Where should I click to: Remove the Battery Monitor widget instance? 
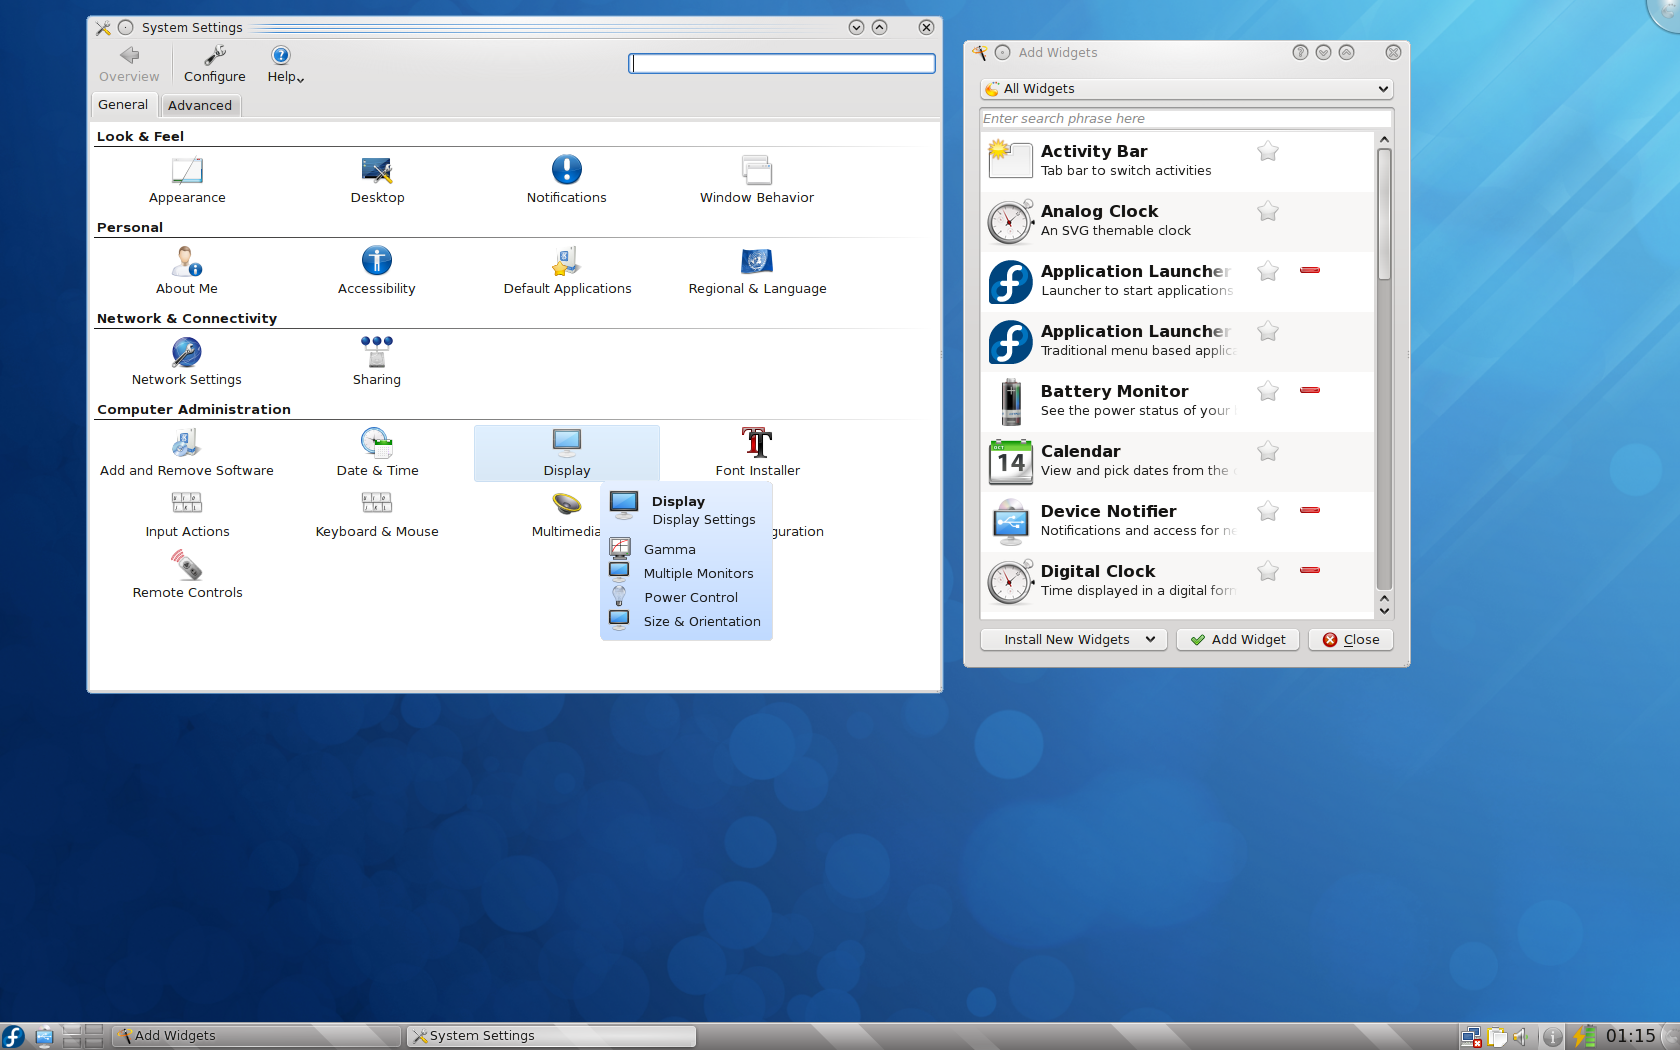[x=1310, y=390]
